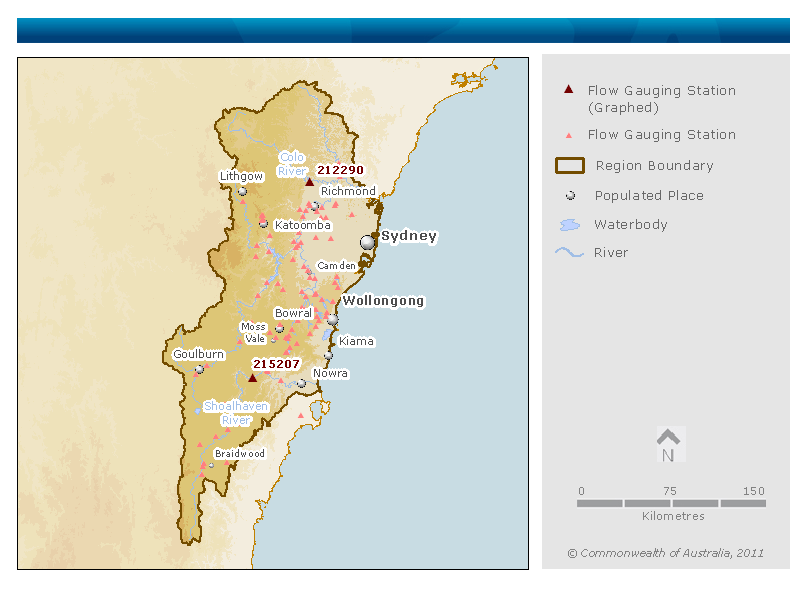
Task: Click the Populated Place legend symbol
Action: (568, 196)
